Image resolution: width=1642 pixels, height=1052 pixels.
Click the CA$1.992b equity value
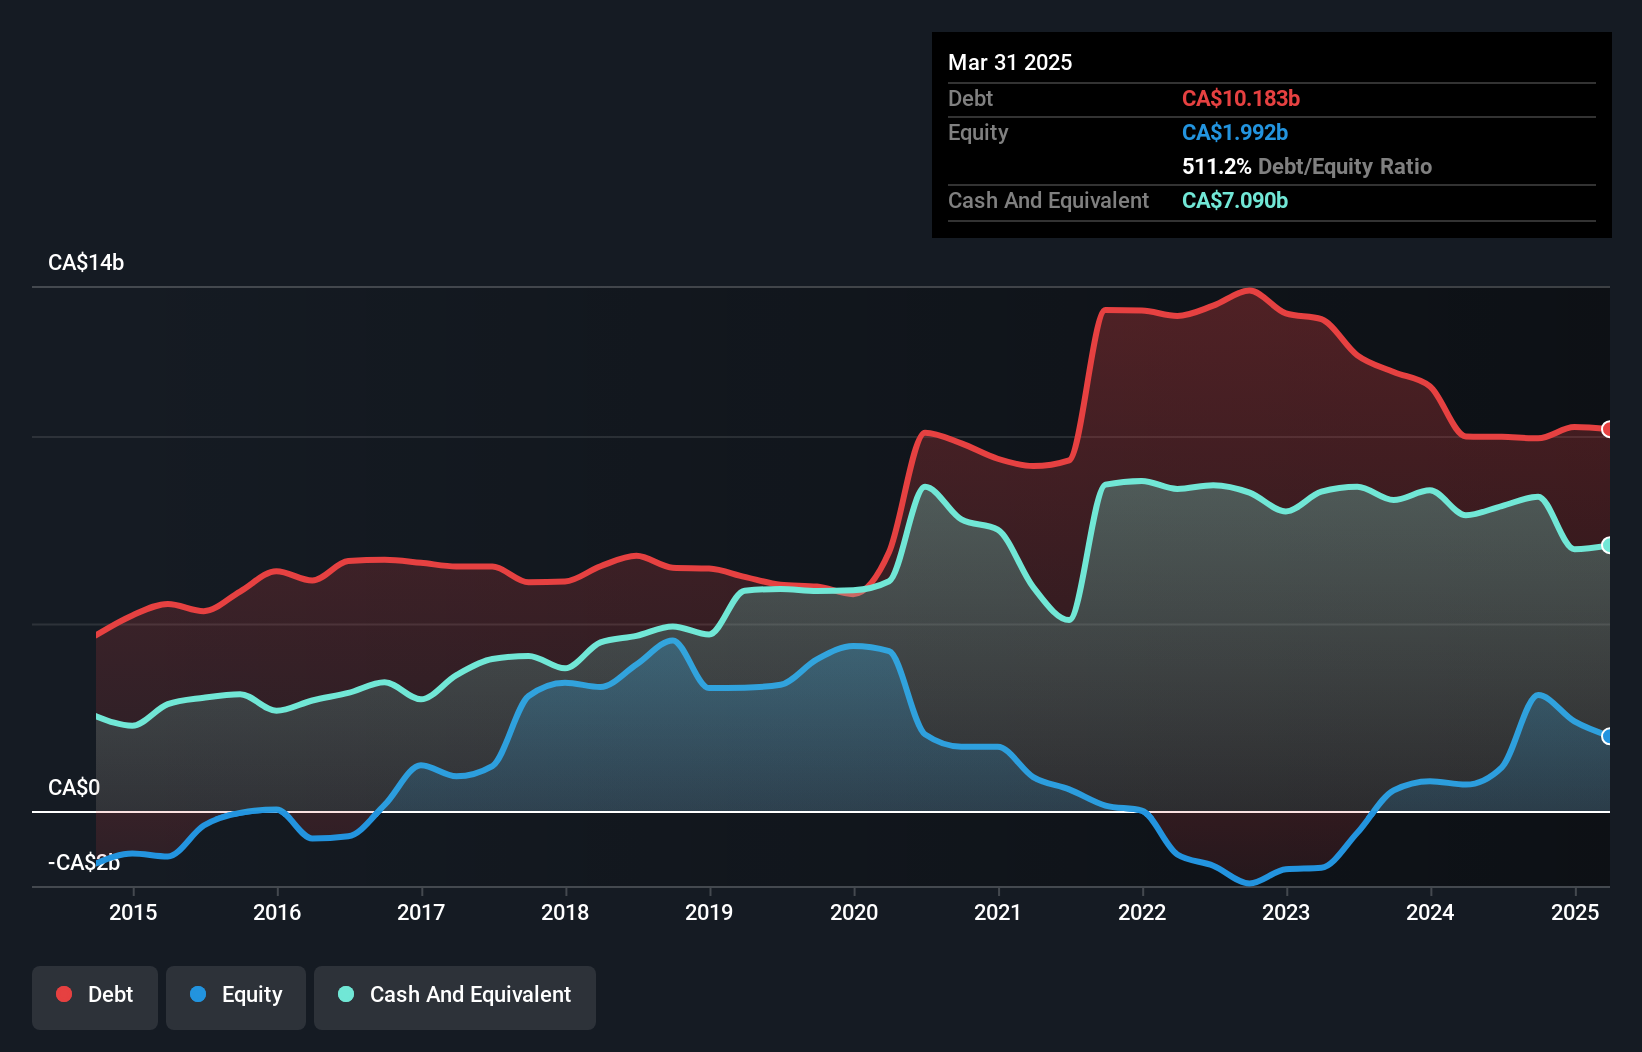point(1235,132)
